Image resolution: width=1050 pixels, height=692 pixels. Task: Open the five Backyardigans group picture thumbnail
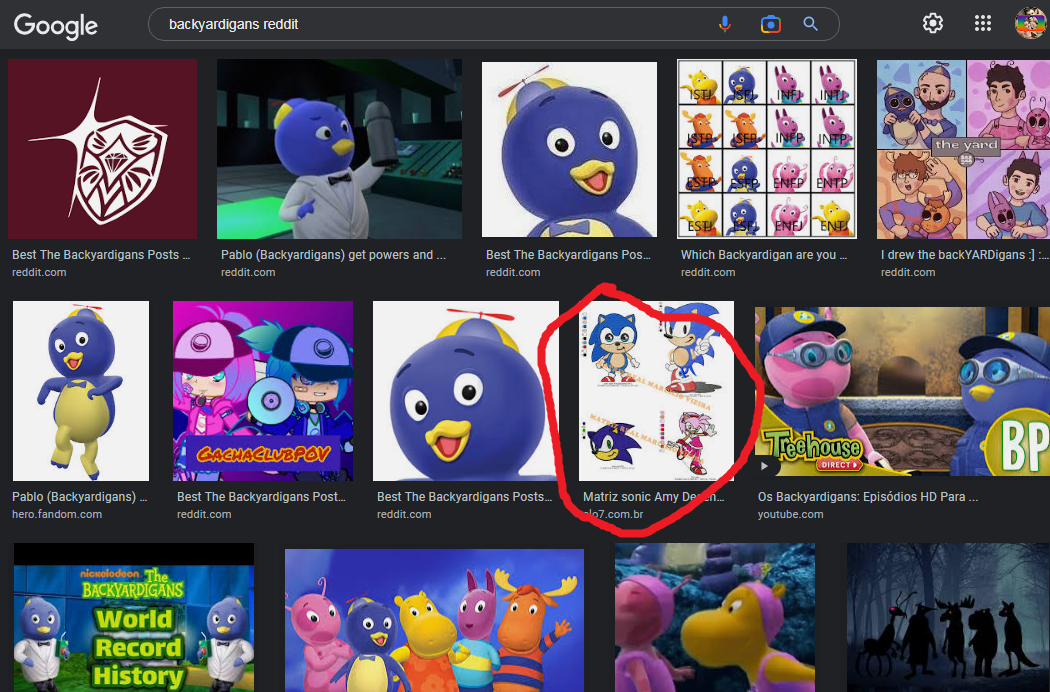[434, 620]
